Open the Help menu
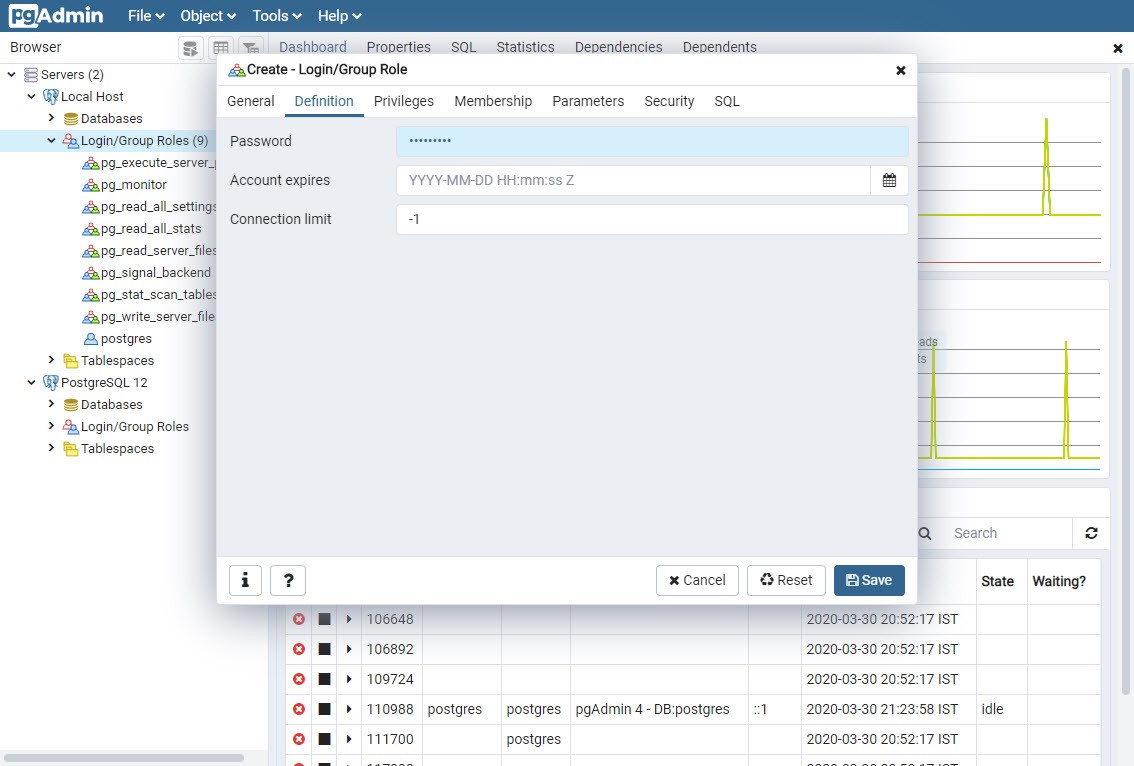The image size is (1134, 766). coord(339,16)
